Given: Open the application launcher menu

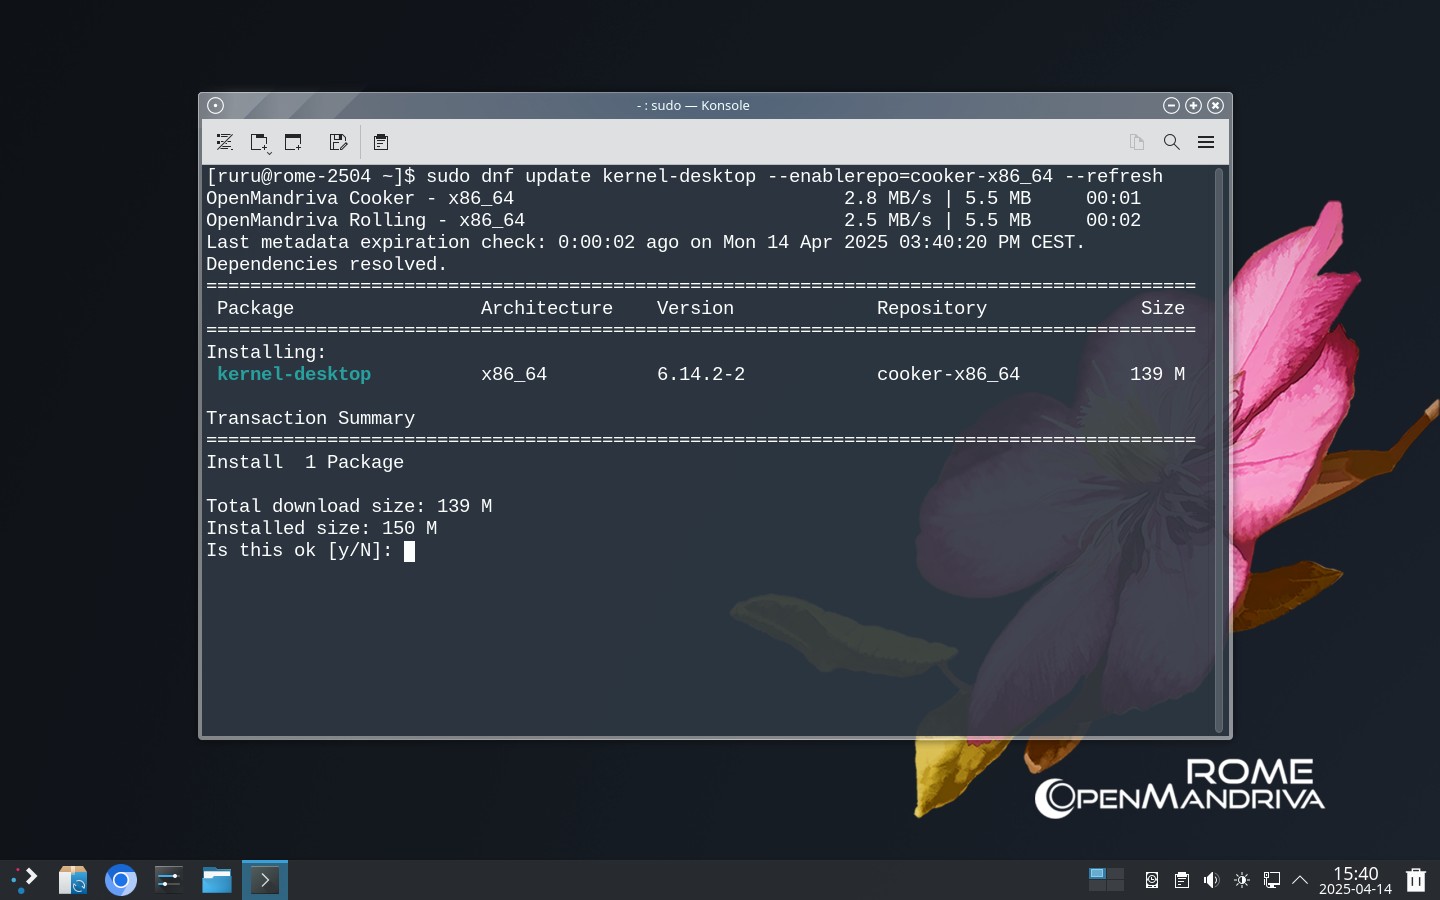Looking at the screenshot, I should pos(25,880).
